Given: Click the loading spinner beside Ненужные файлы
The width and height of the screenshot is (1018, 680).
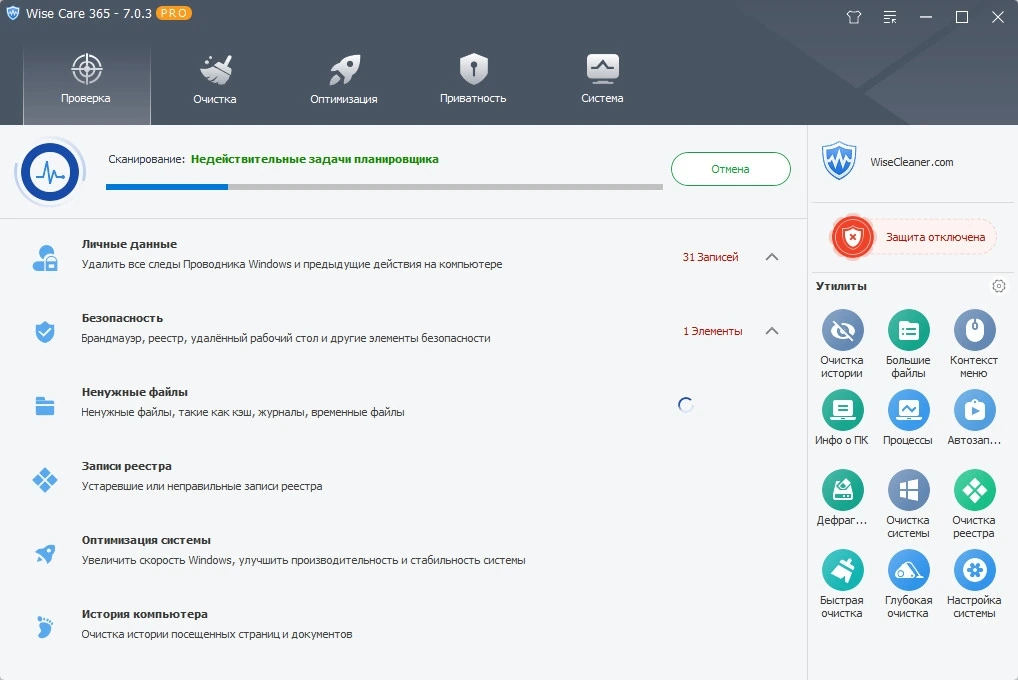Looking at the screenshot, I should [686, 405].
